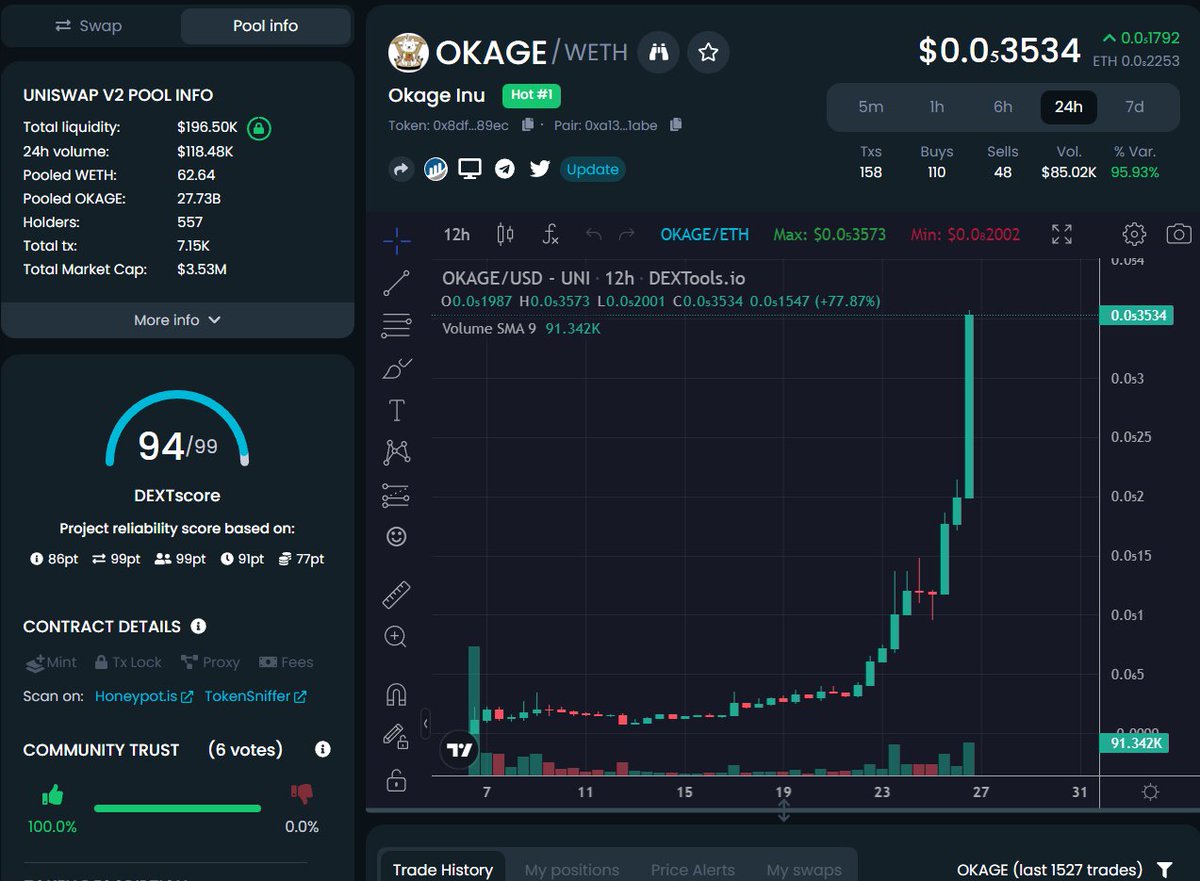The height and width of the screenshot is (881, 1200).
Task: Vote thumbs up for community trust
Action: coord(52,796)
